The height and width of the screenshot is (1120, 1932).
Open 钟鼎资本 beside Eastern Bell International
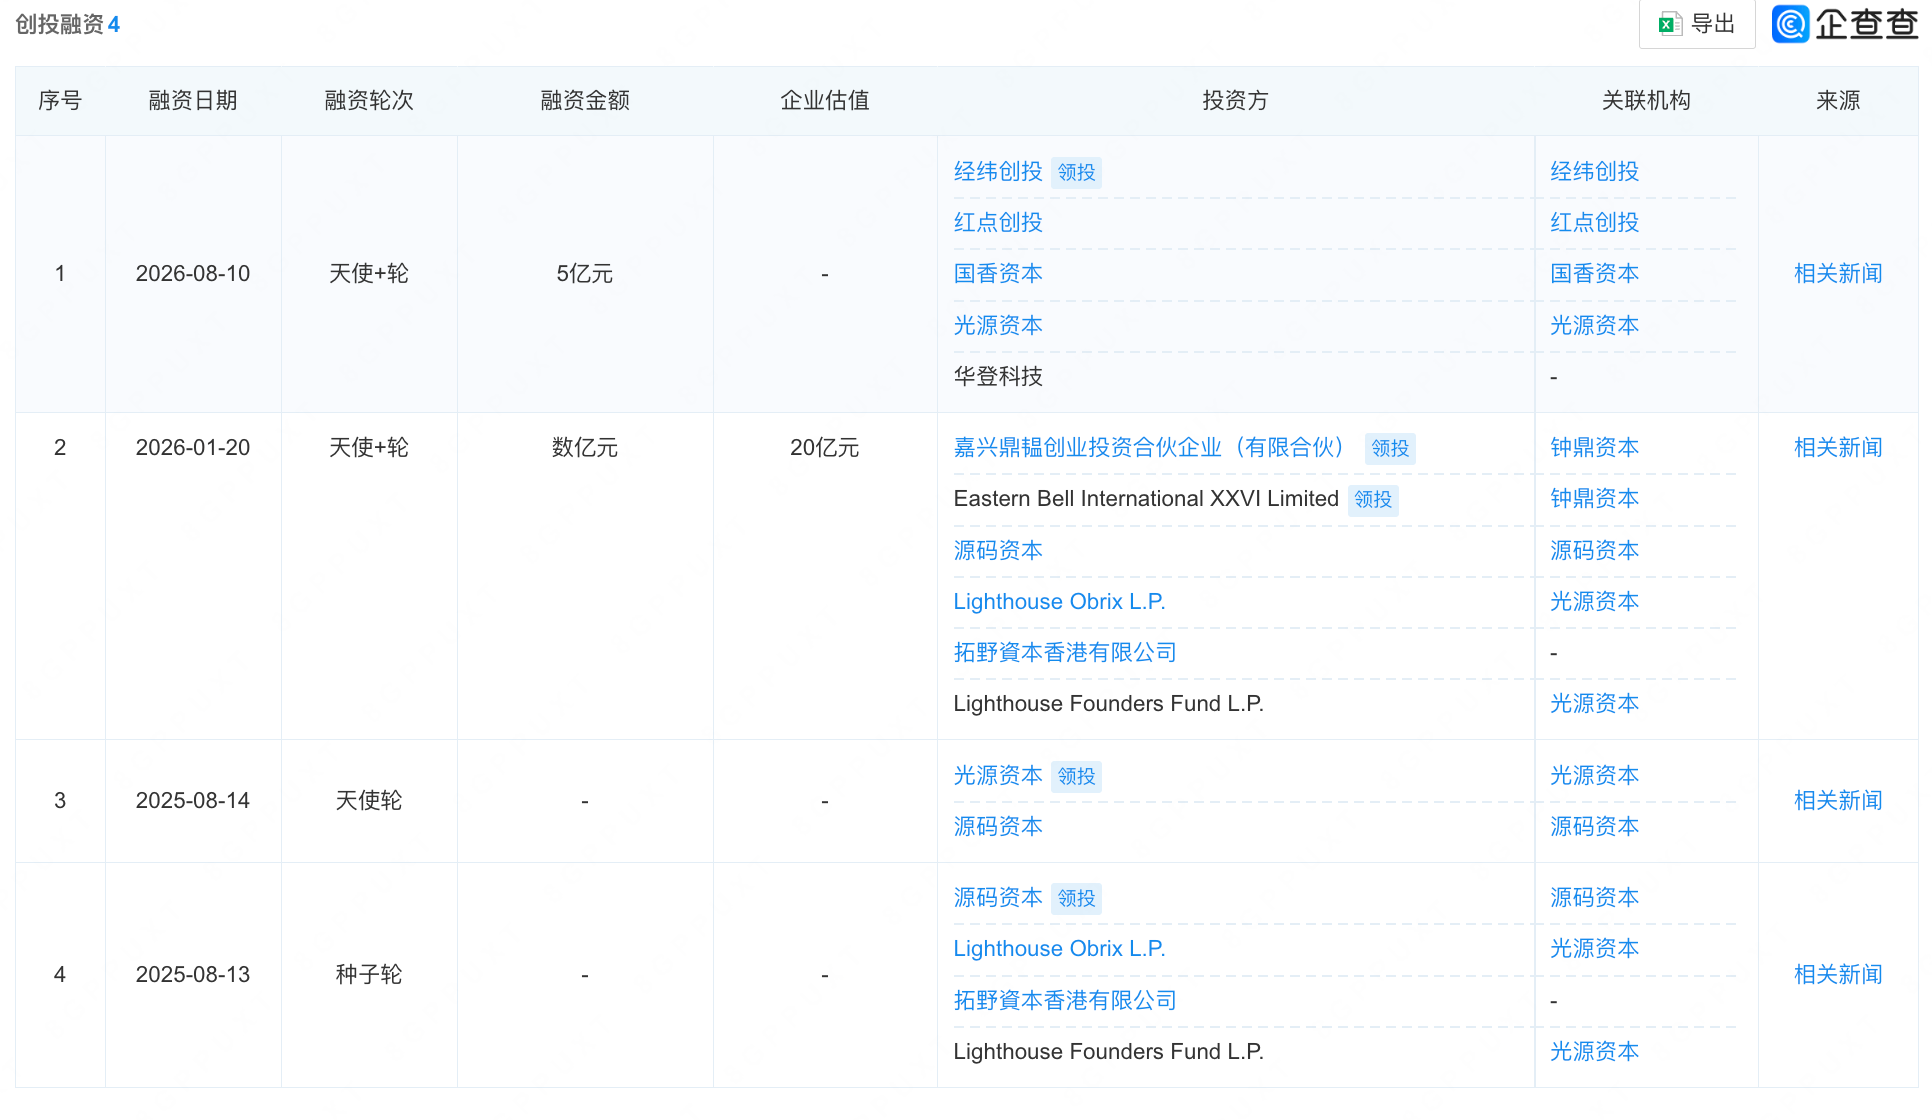(x=1595, y=499)
